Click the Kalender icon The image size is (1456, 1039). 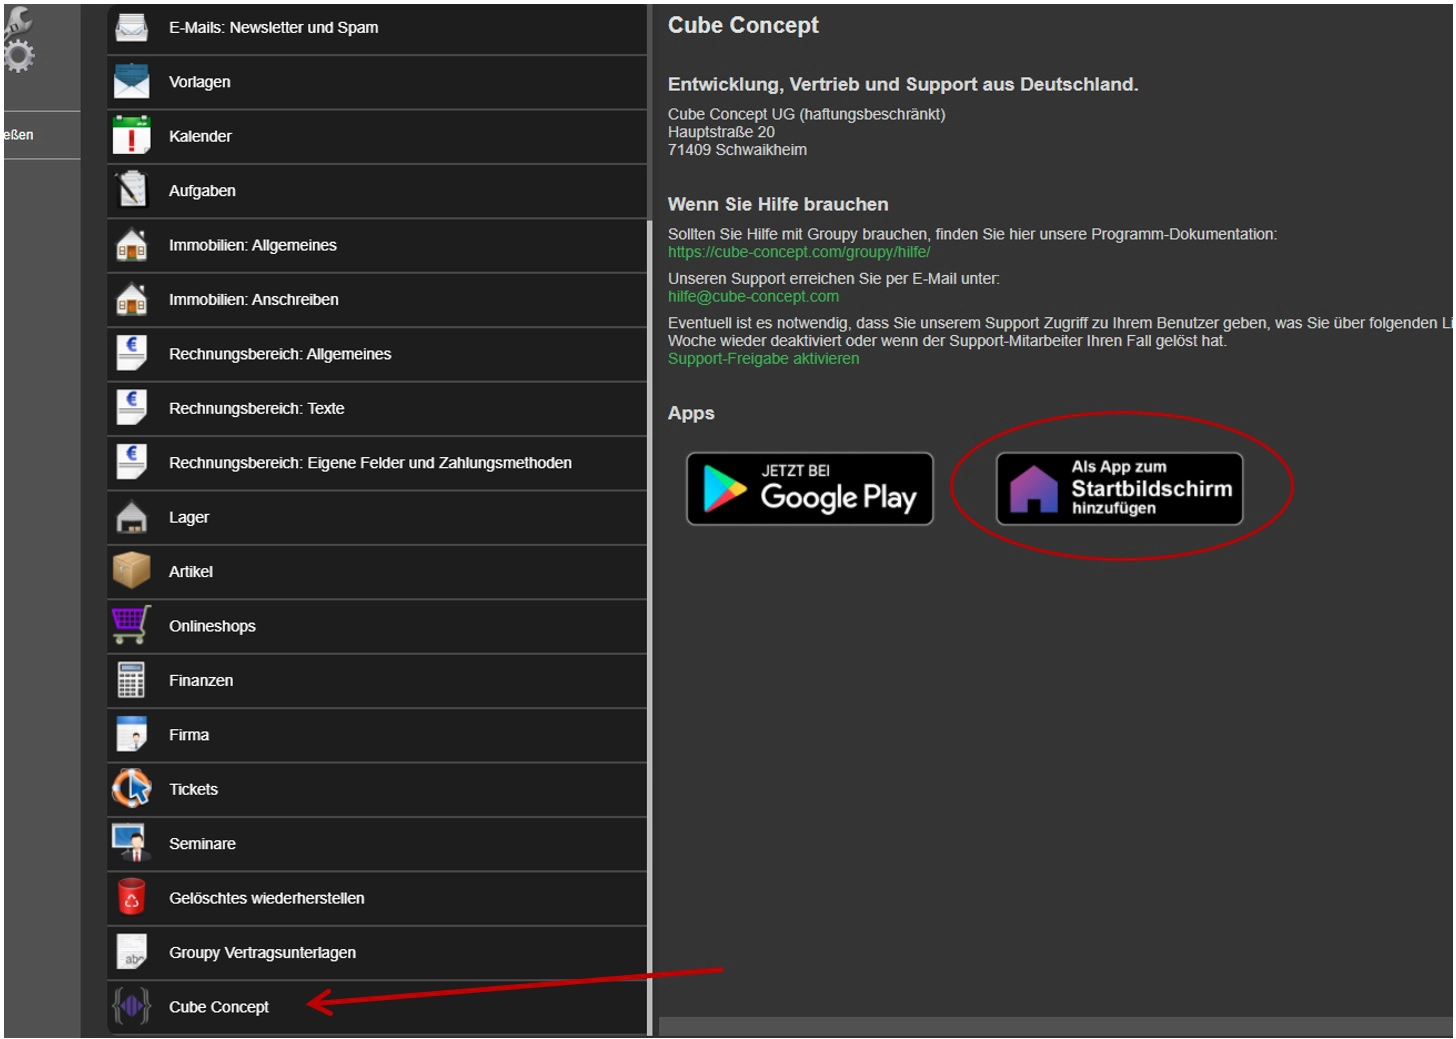[x=131, y=136]
